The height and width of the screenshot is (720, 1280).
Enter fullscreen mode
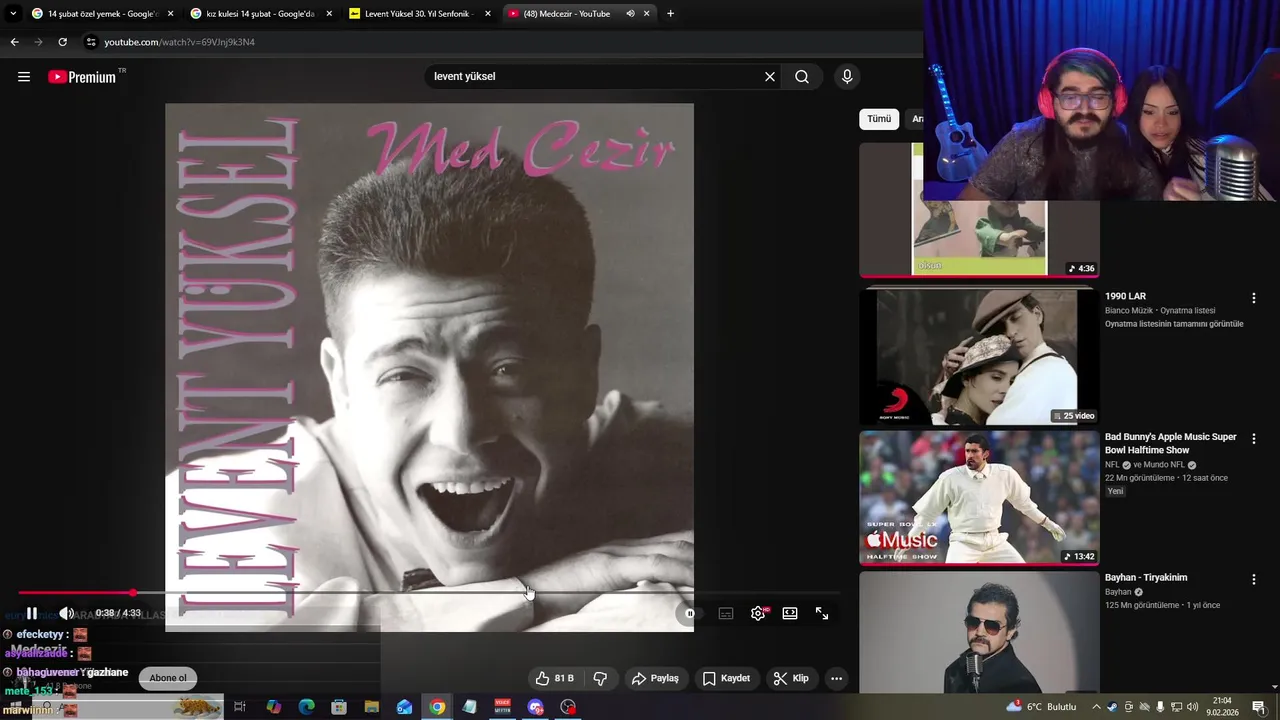(x=822, y=613)
